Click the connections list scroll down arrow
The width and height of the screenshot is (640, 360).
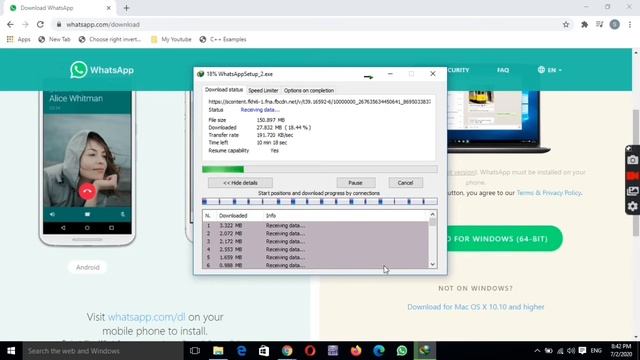(432, 264)
